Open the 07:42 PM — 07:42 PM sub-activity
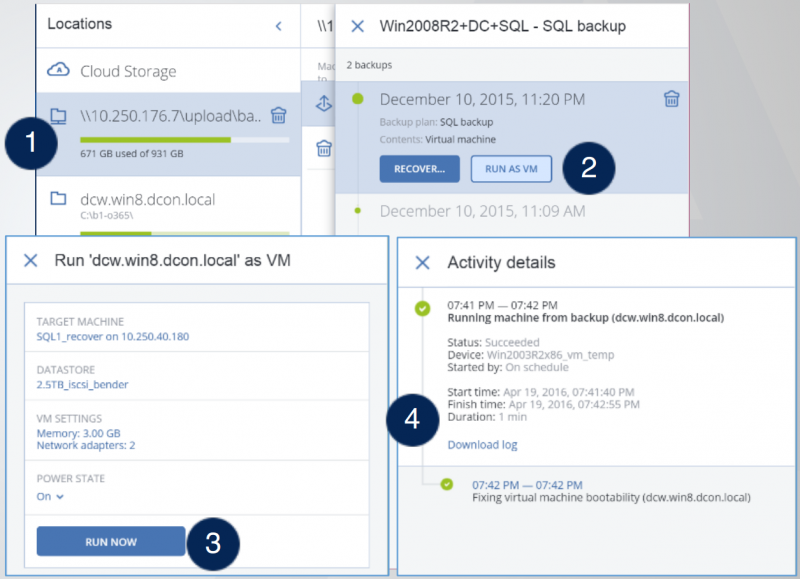 (x=527, y=485)
